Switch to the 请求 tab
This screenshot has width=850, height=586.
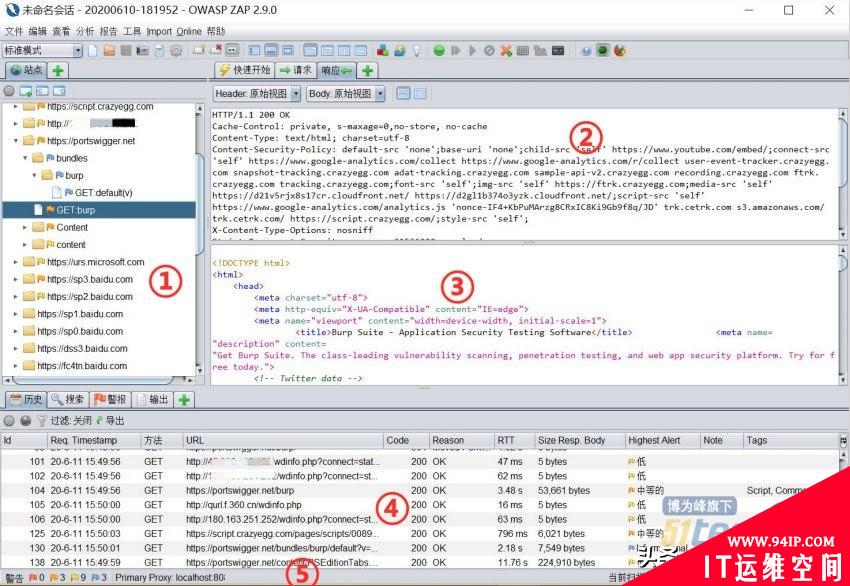tap(296, 70)
